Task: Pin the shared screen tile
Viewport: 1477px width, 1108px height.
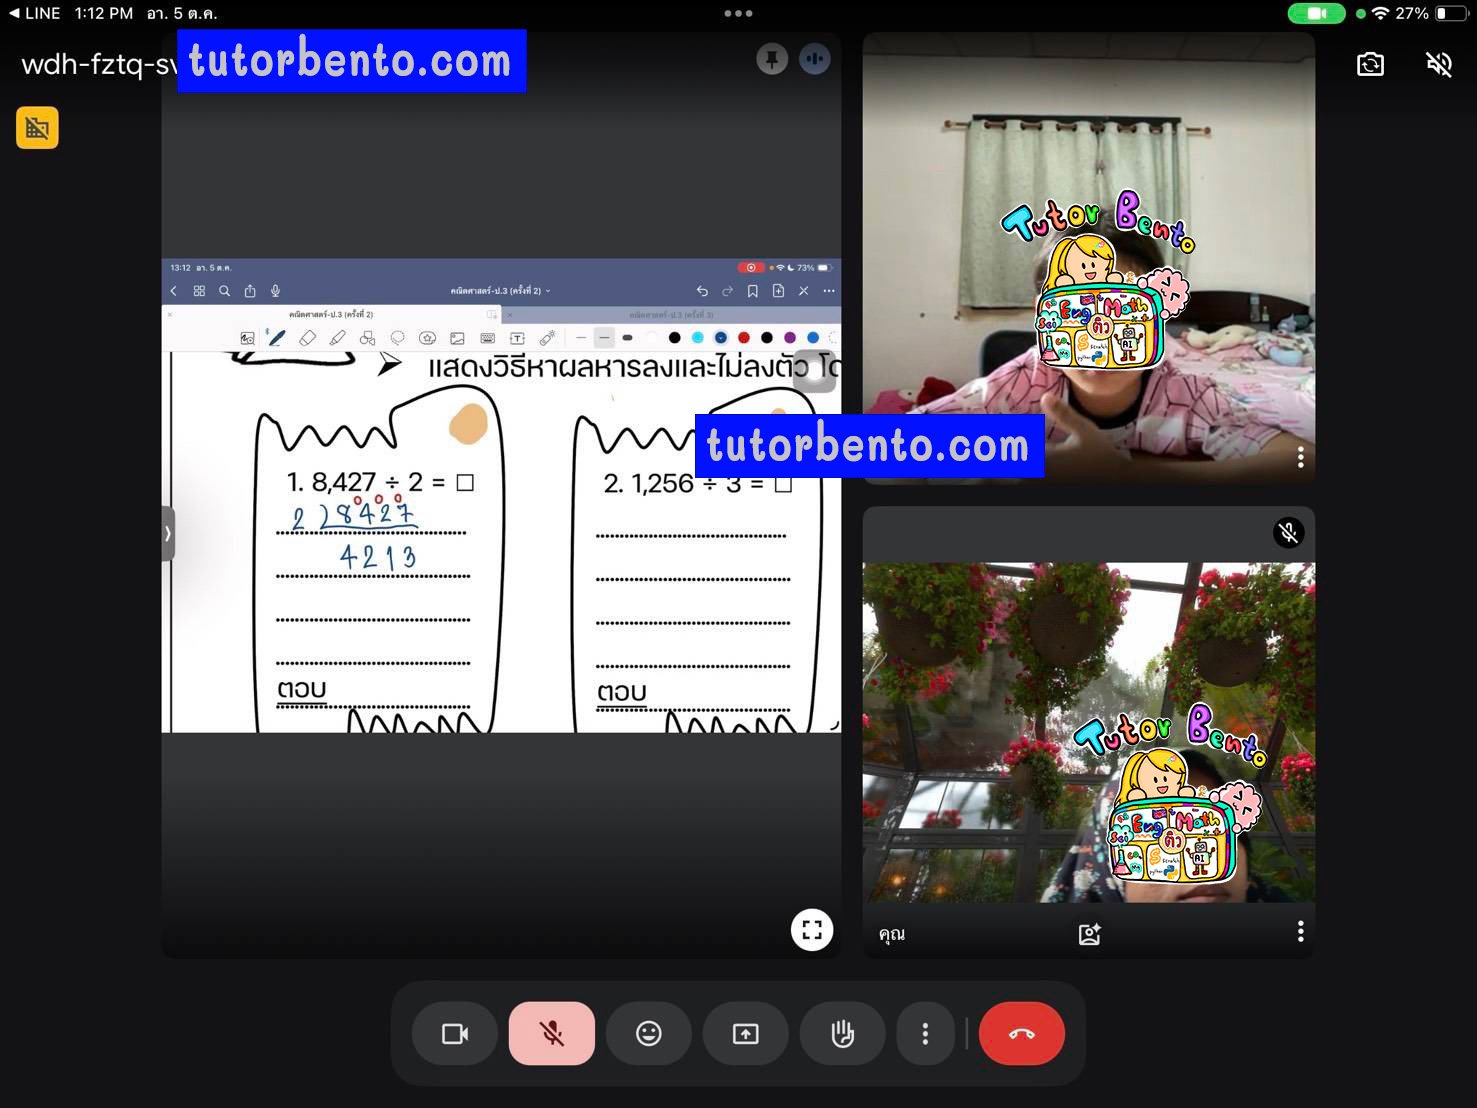Action: 771,60
